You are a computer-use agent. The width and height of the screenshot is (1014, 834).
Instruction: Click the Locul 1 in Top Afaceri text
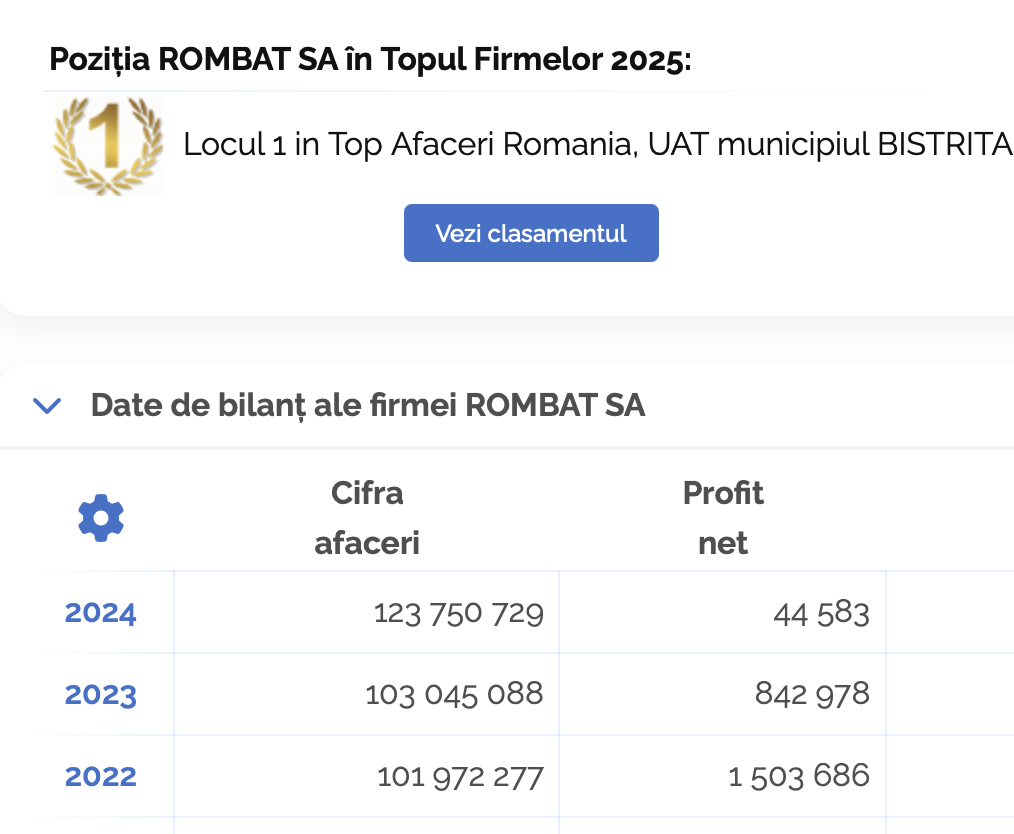click(597, 145)
